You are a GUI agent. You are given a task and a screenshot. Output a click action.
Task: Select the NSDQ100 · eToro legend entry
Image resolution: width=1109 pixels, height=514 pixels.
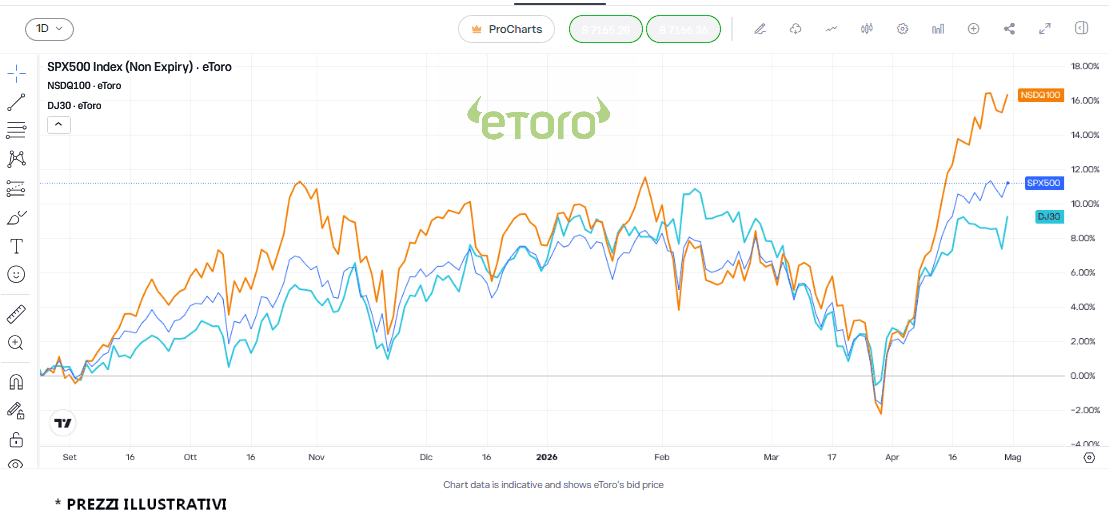coord(84,86)
